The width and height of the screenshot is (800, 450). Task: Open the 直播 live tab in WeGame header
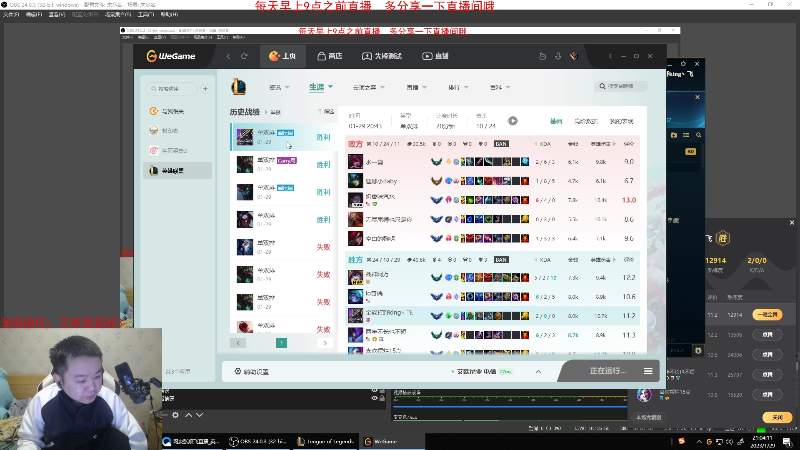(x=435, y=56)
